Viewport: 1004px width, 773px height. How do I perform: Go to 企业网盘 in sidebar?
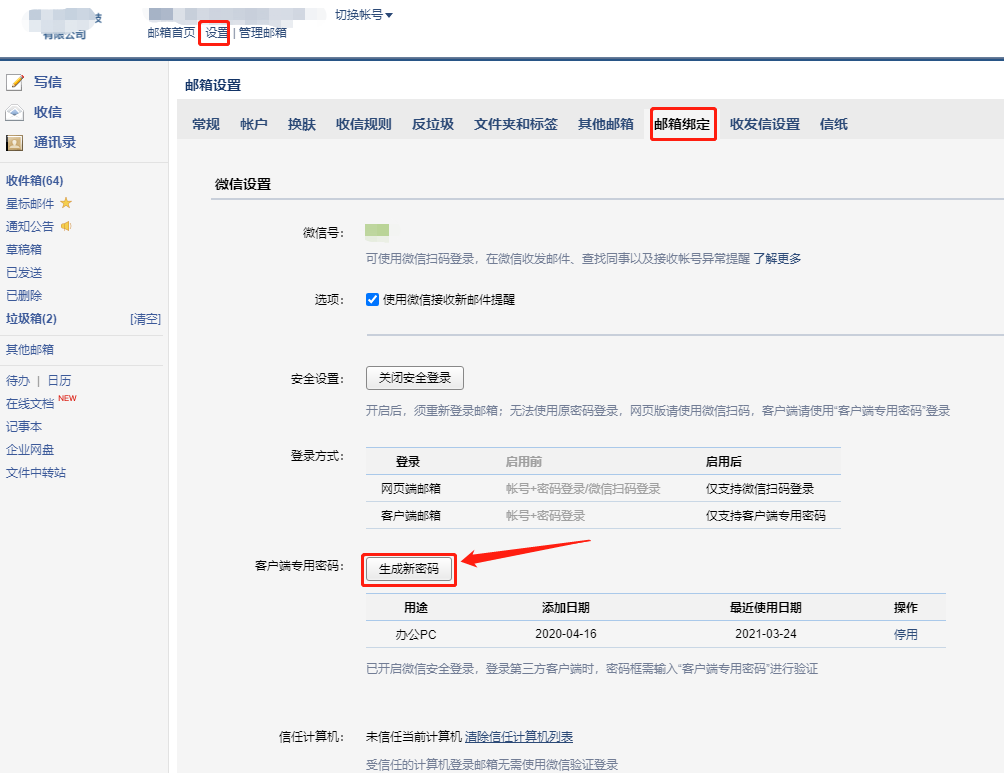coord(30,450)
